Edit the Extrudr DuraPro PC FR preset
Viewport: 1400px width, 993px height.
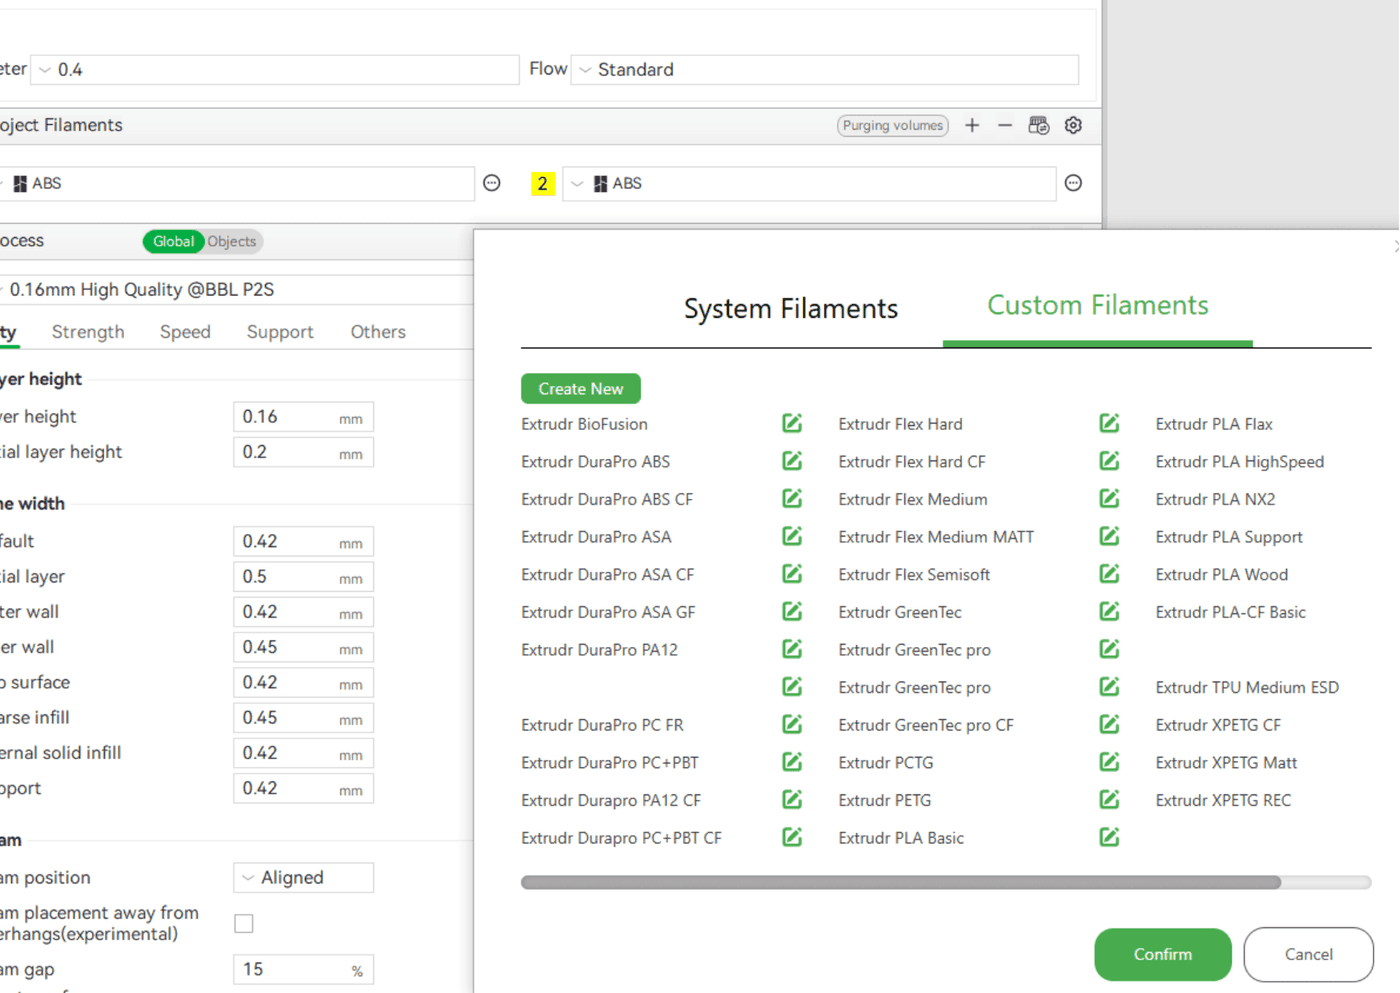pyautogui.click(x=792, y=724)
